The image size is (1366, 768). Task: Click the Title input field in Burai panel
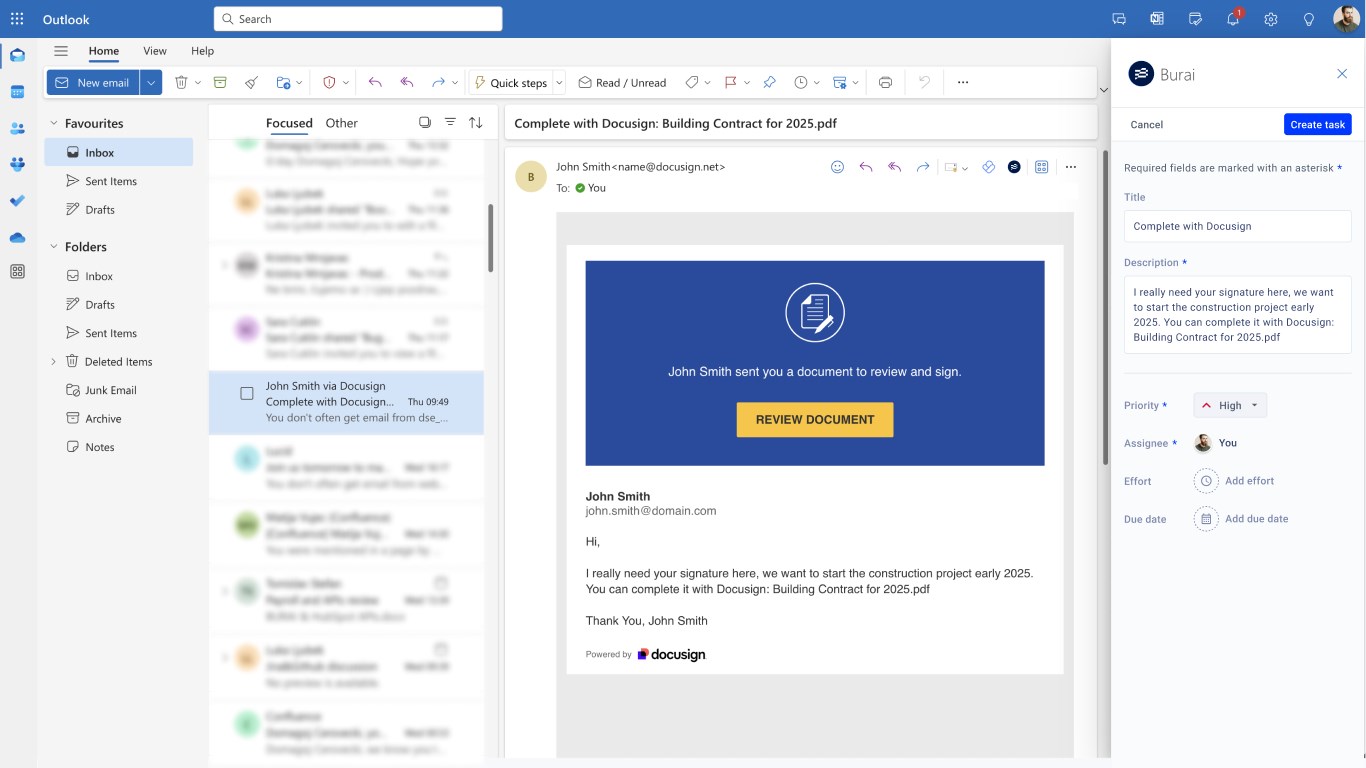coord(1237,226)
